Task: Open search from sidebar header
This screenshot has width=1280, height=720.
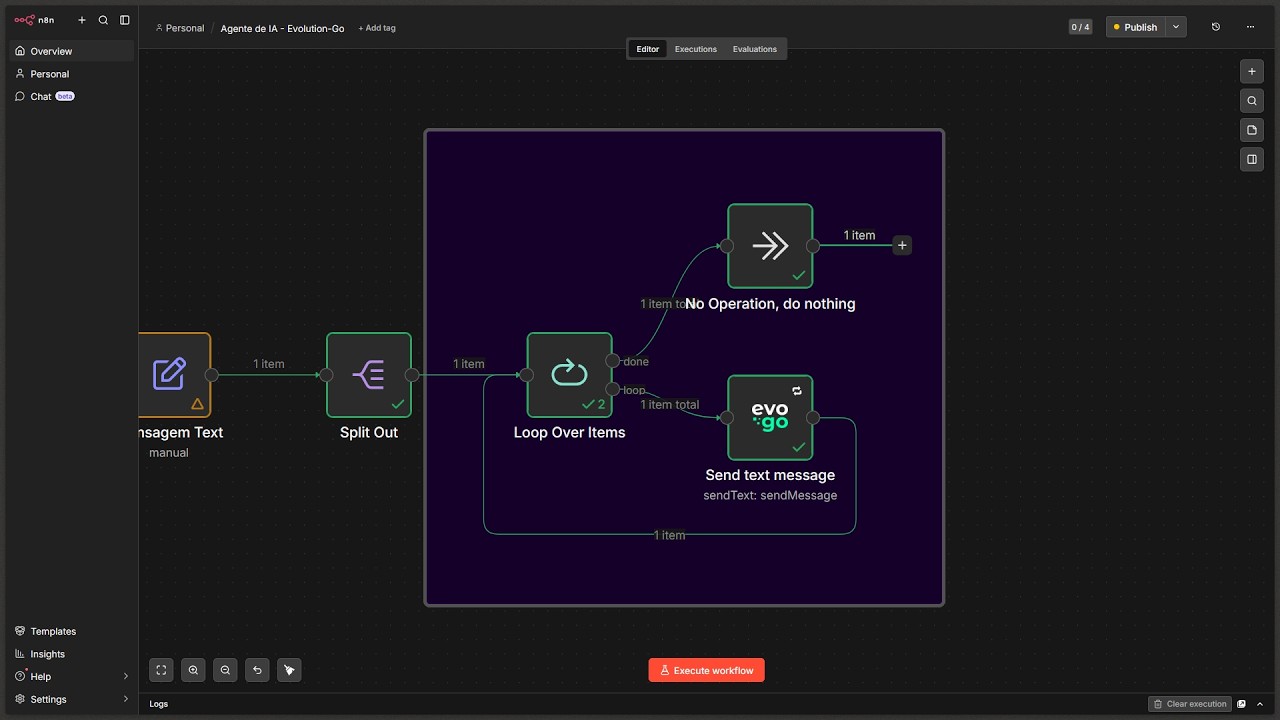Action: 103,20
